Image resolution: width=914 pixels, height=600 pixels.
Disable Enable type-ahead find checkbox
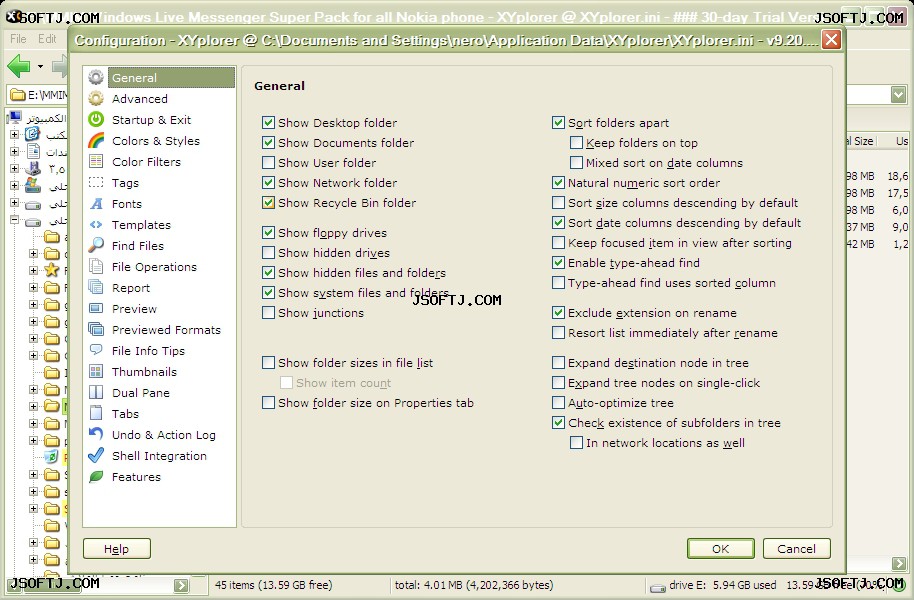558,262
